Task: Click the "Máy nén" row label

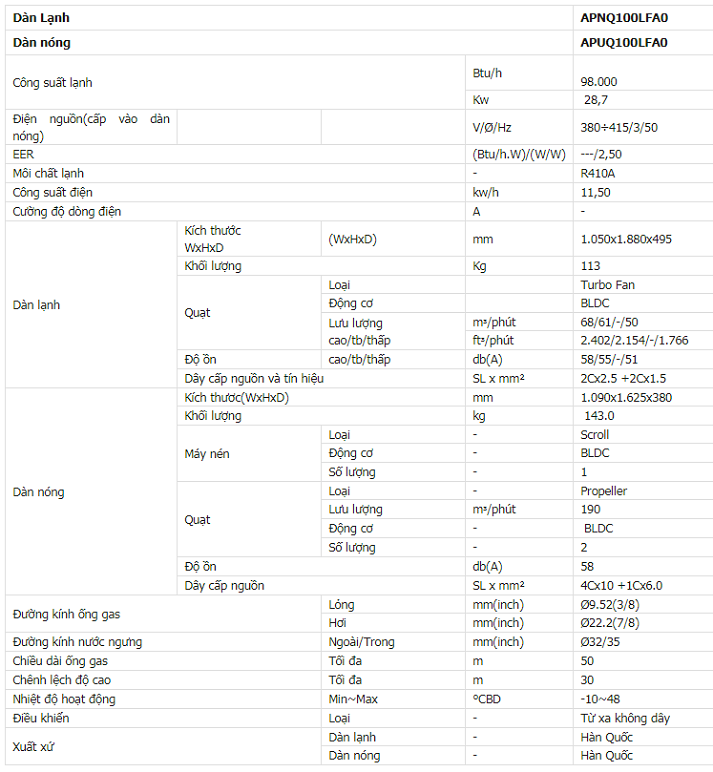Action: point(208,454)
